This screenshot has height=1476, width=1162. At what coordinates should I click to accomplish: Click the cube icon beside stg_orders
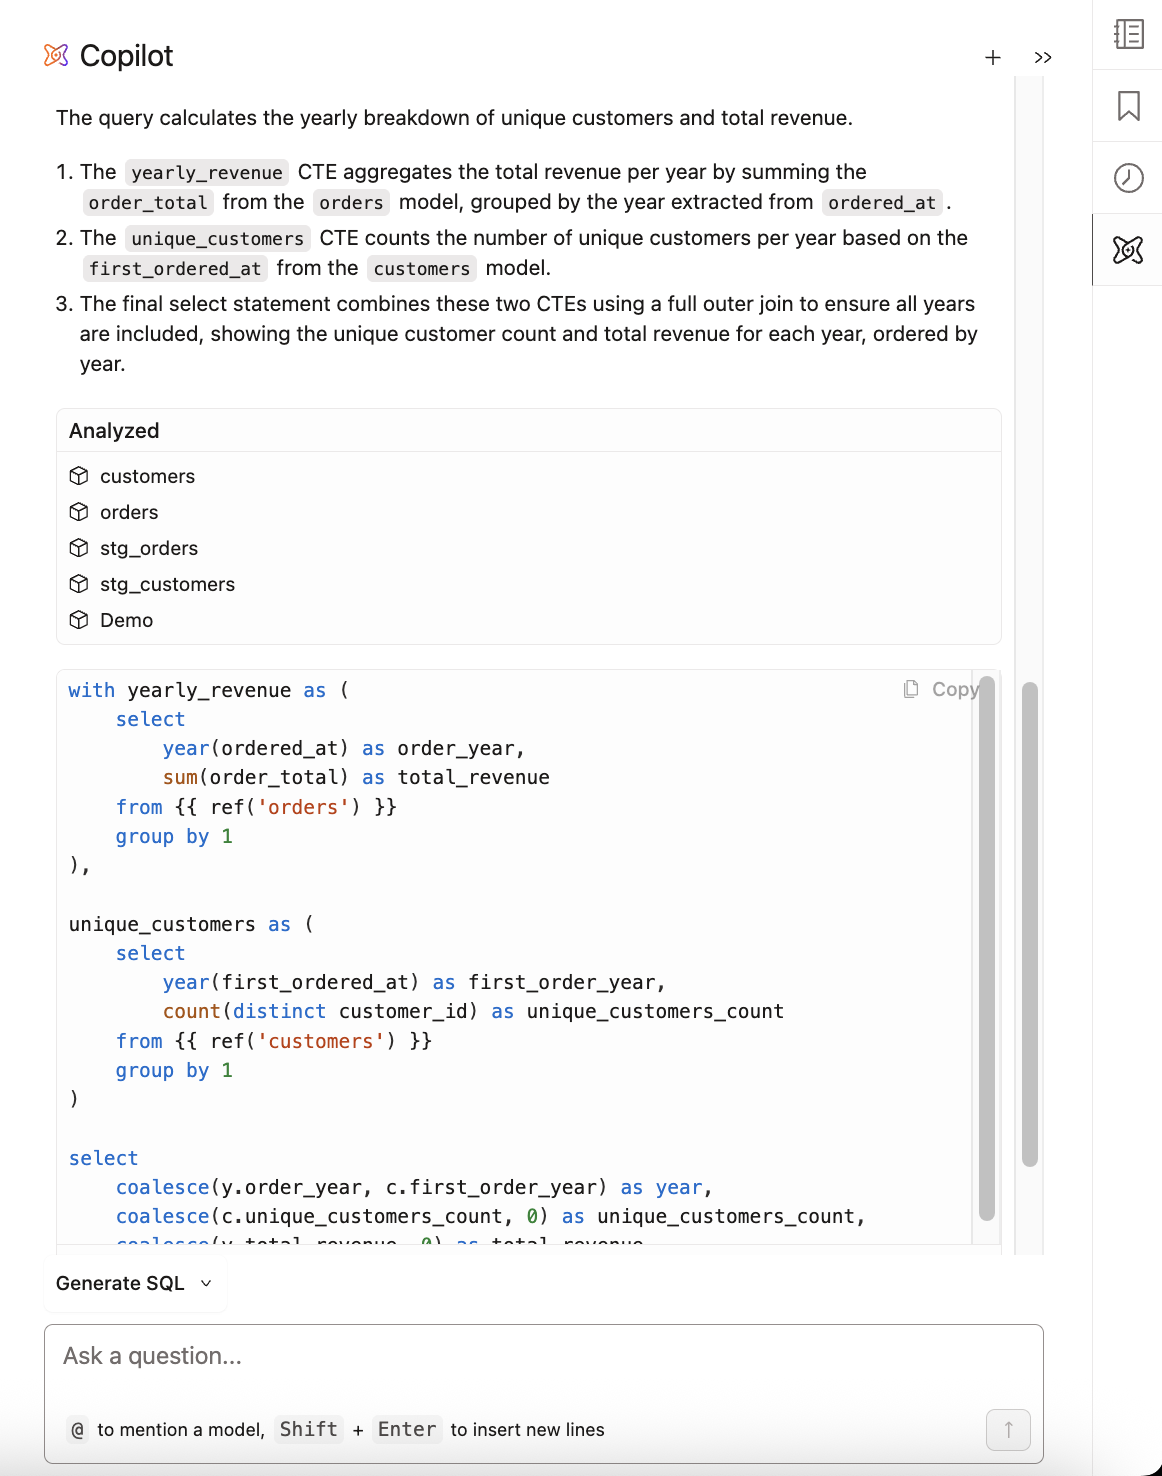pos(79,548)
